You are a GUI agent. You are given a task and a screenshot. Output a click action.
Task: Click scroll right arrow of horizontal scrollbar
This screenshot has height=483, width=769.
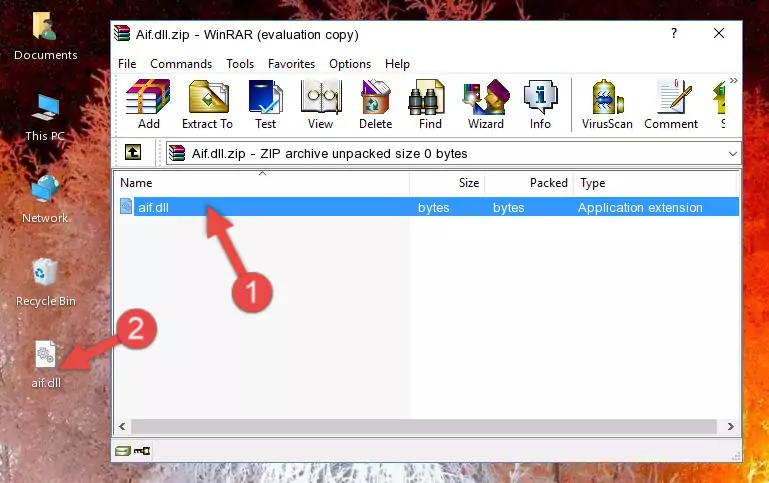pos(730,426)
